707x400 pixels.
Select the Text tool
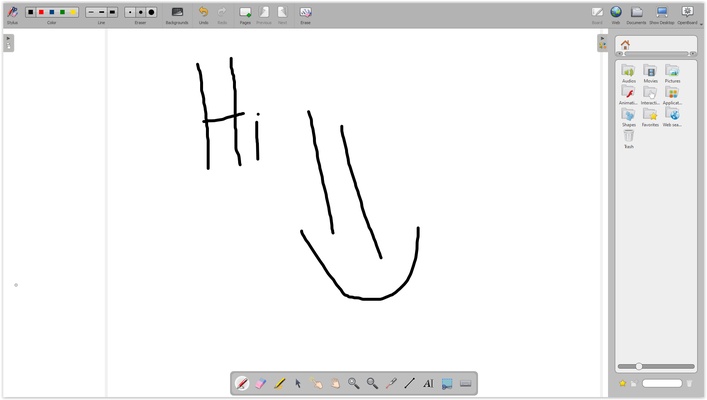(428, 383)
